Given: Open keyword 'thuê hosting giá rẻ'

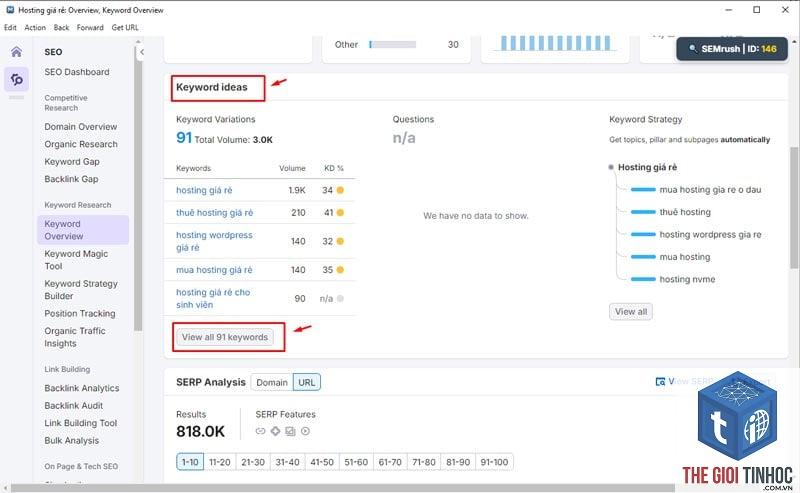Looking at the screenshot, I should click(x=214, y=212).
